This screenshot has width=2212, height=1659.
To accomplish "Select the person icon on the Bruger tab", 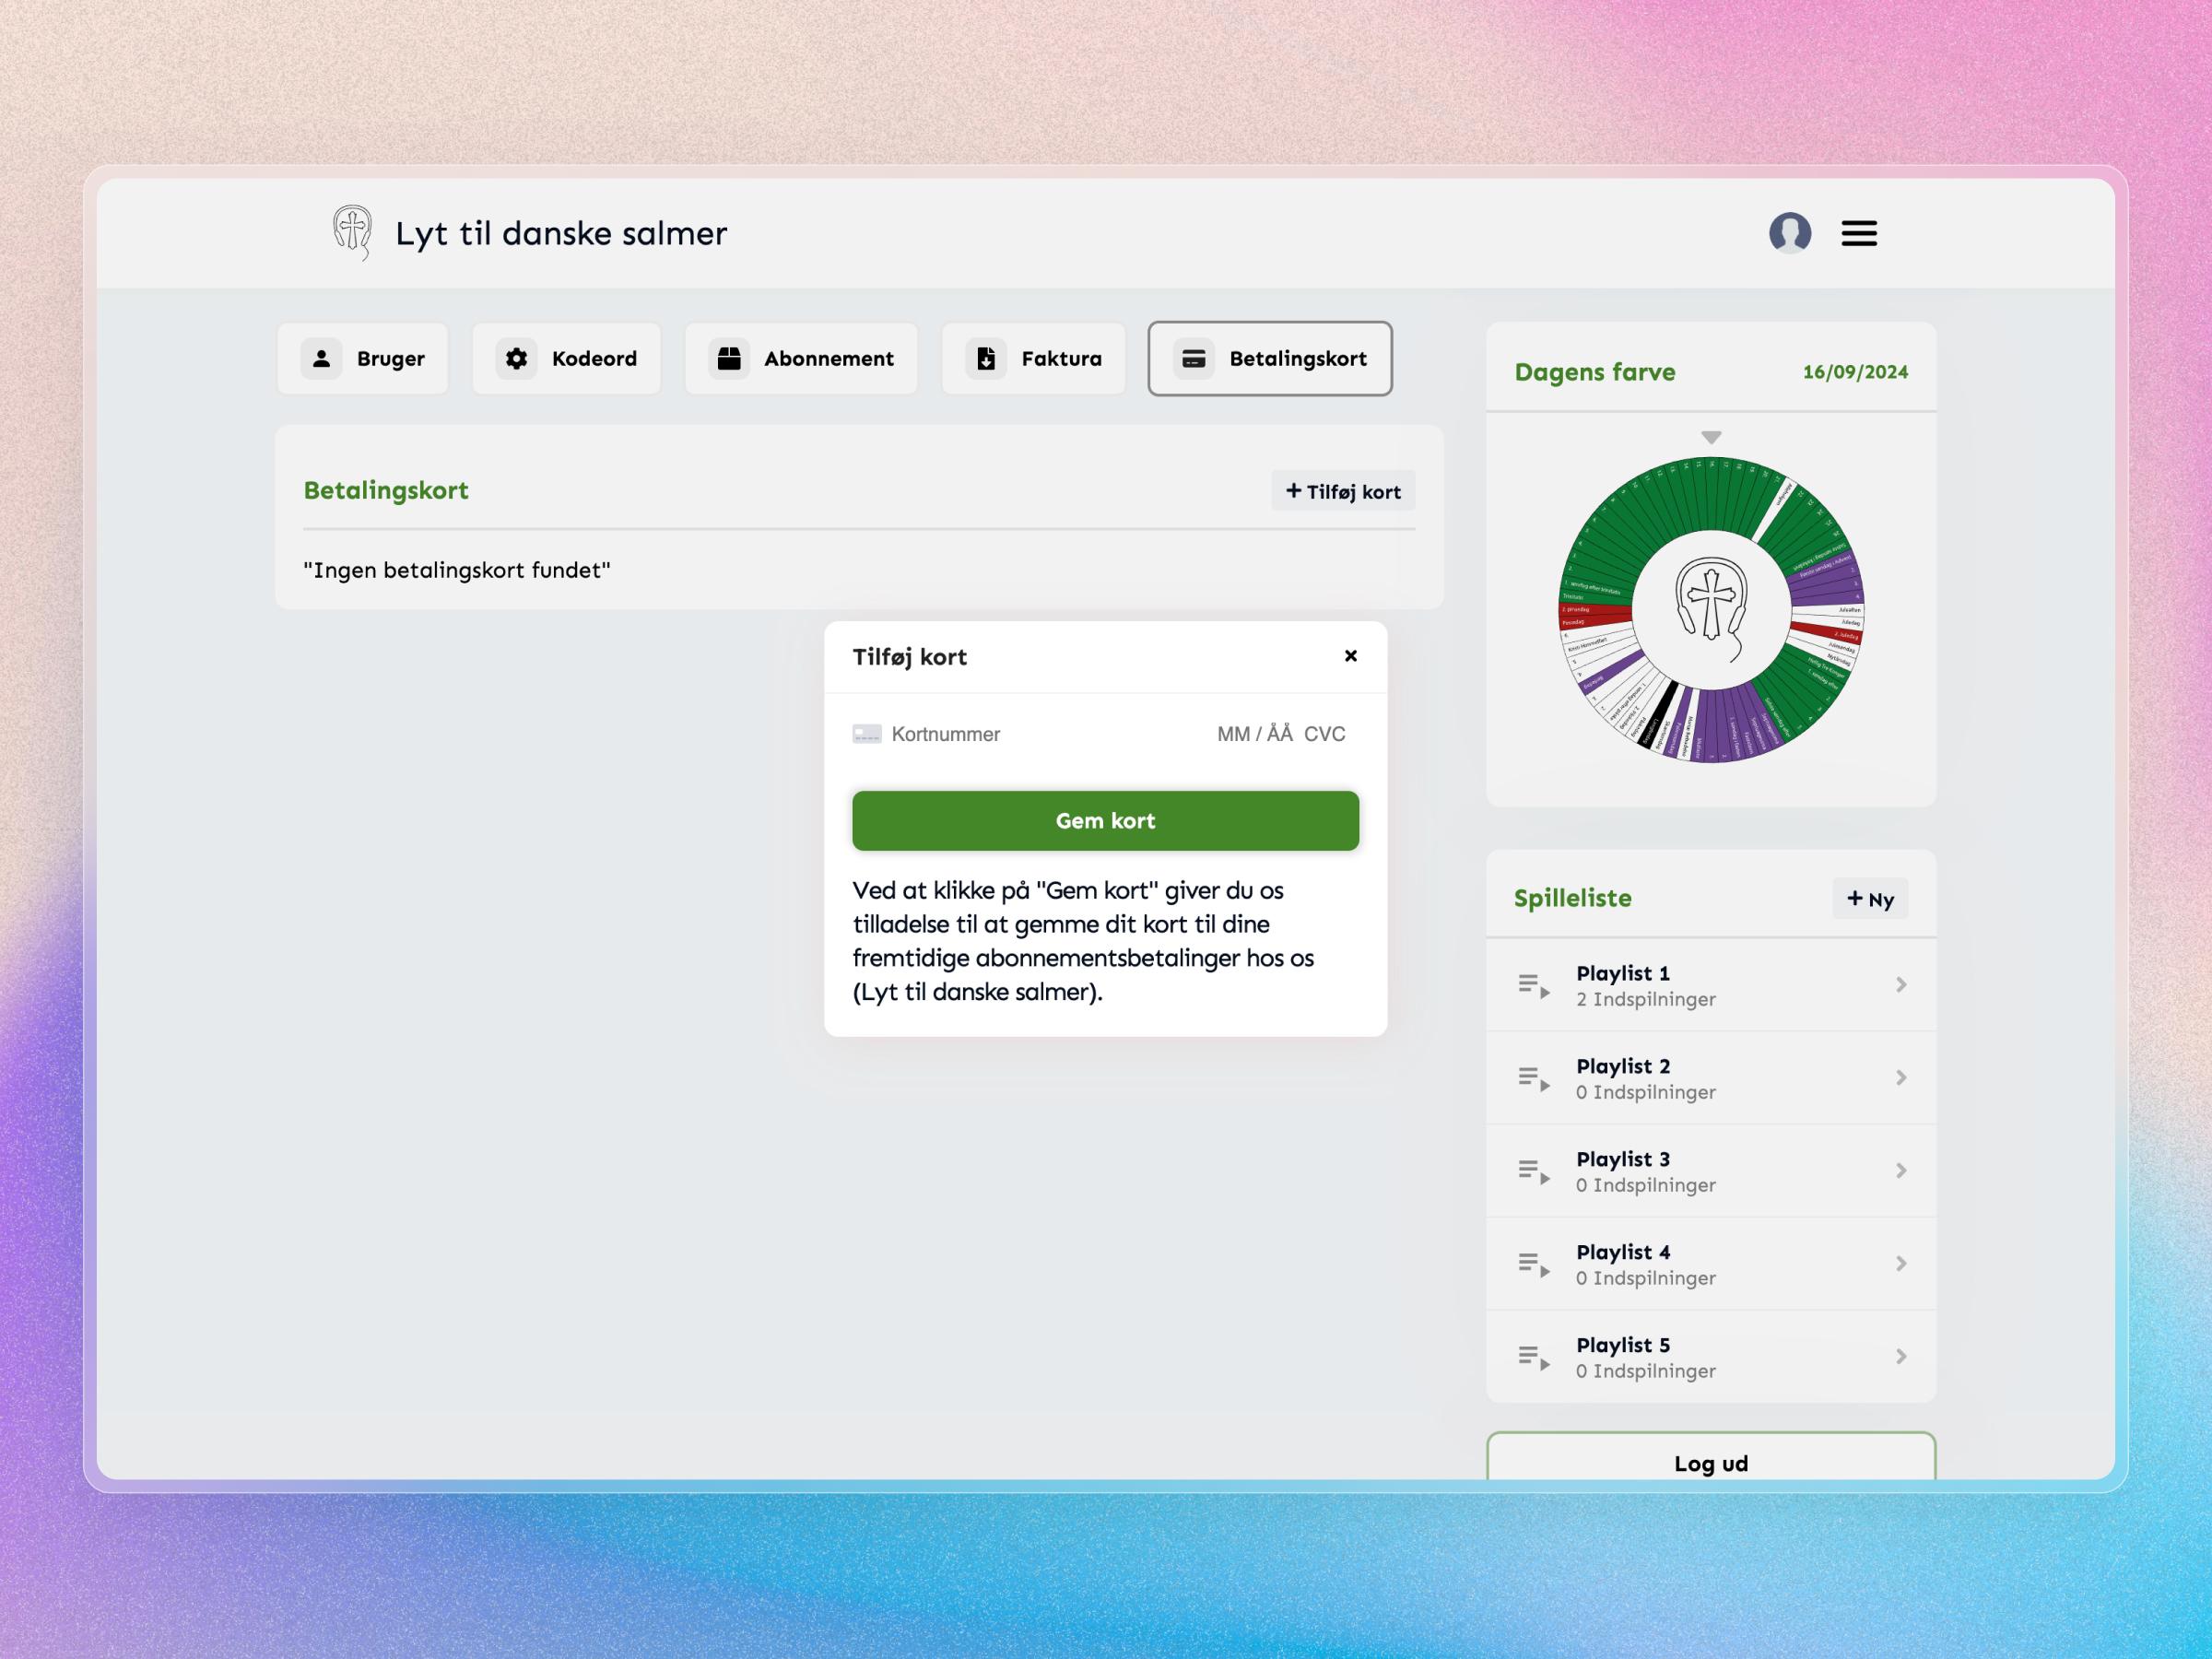I will click(x=321, y=359).
